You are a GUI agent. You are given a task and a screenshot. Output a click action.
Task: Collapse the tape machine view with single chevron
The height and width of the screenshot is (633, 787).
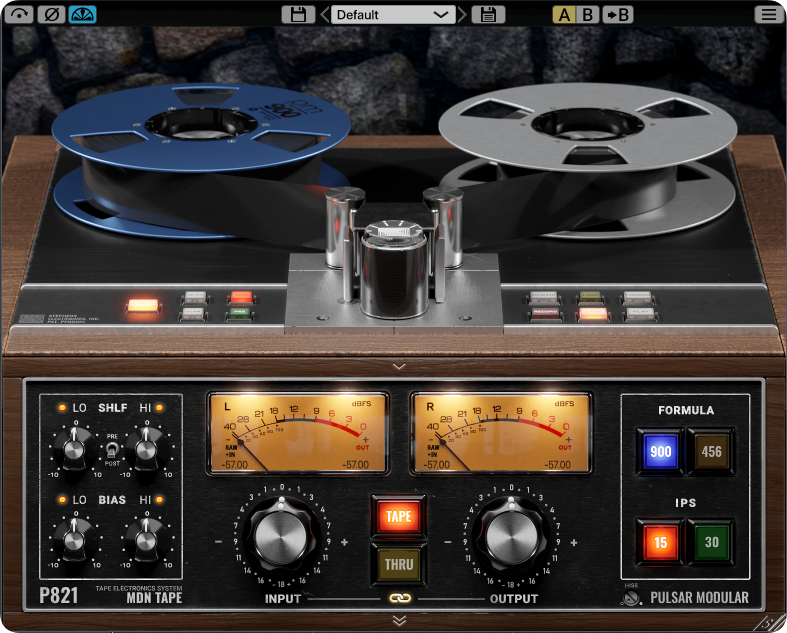399,366
